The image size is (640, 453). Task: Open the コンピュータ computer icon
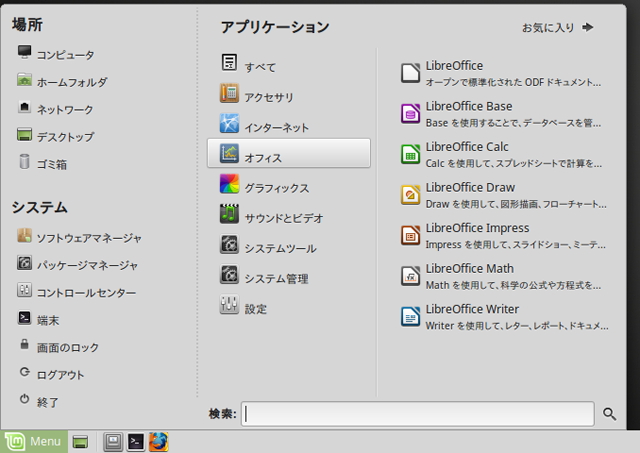tap(24, 52)
